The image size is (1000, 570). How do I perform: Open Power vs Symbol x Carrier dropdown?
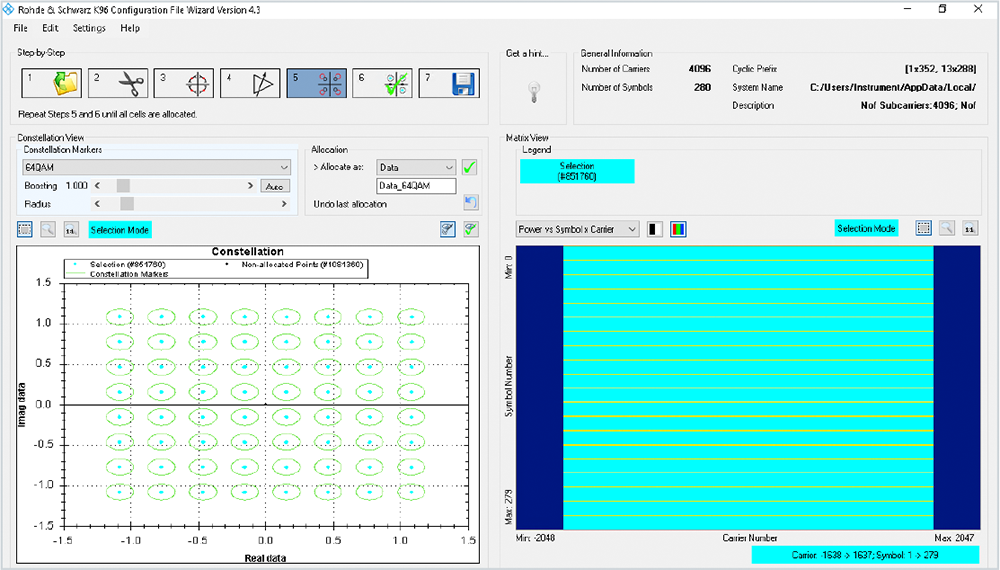pyautogui.click(x=577, y=229)
